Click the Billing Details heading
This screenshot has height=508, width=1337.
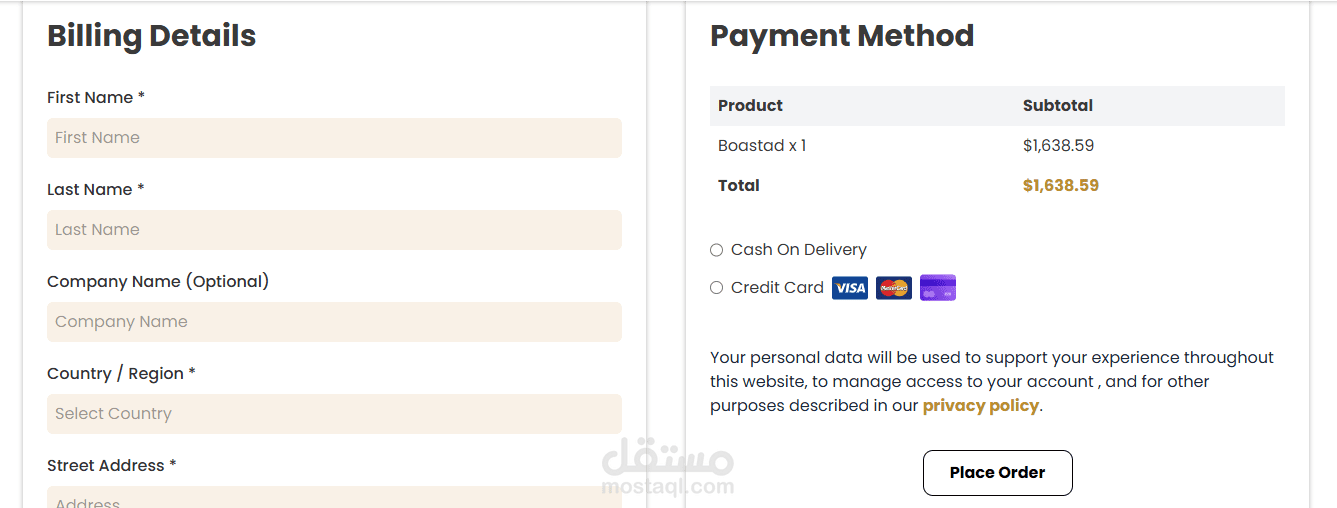[152, 36]
